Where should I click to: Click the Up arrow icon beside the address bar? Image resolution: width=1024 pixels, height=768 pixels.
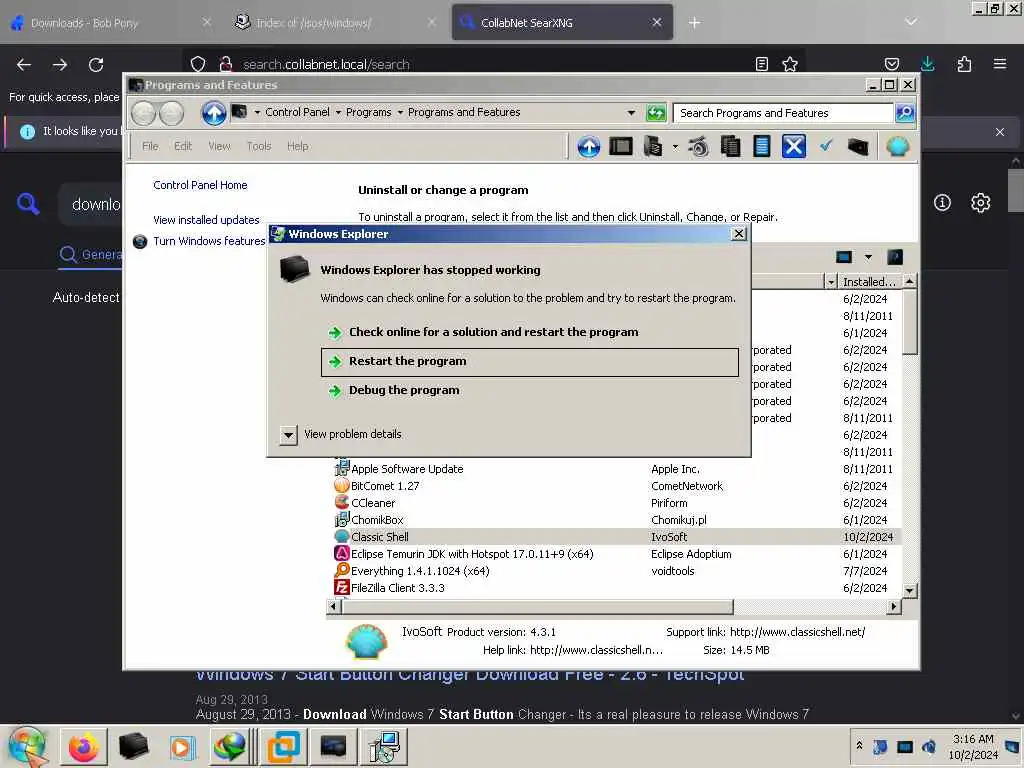214,113
